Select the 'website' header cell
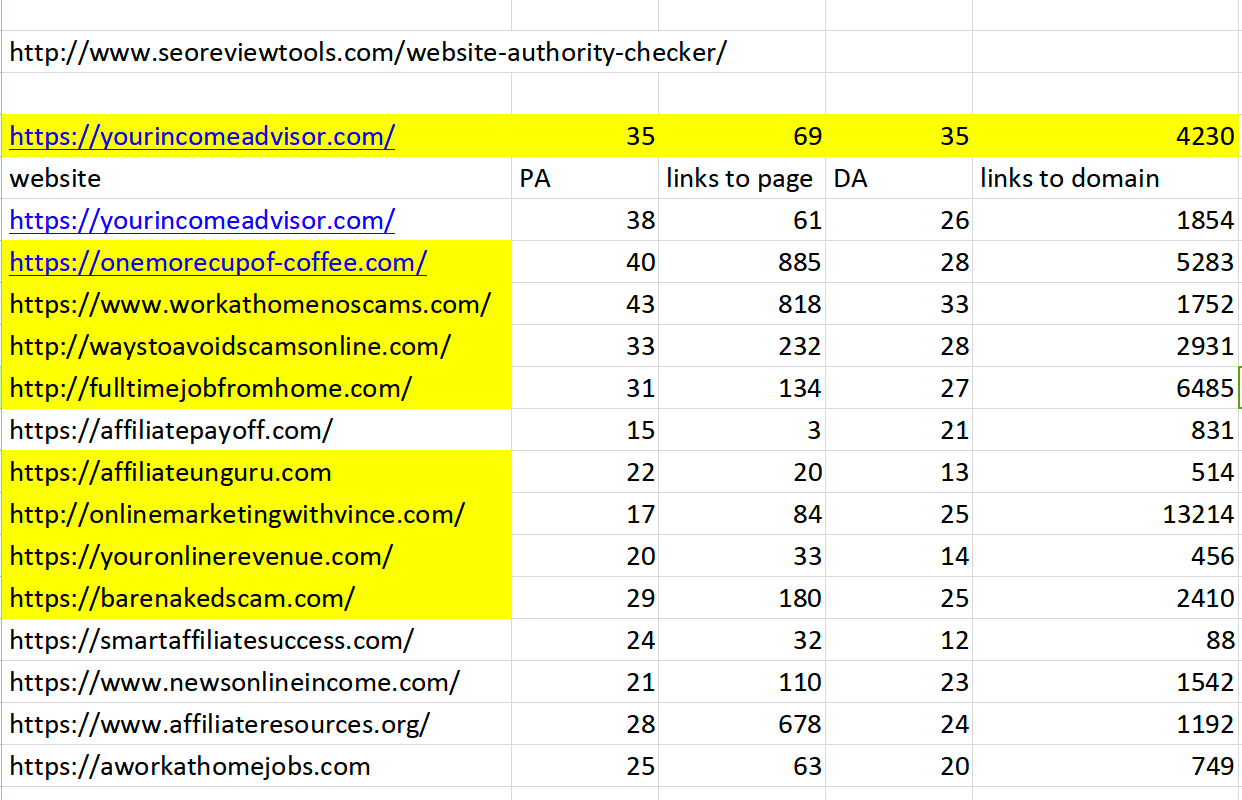This screenshot has width=1242, height=800. point(256,178)
